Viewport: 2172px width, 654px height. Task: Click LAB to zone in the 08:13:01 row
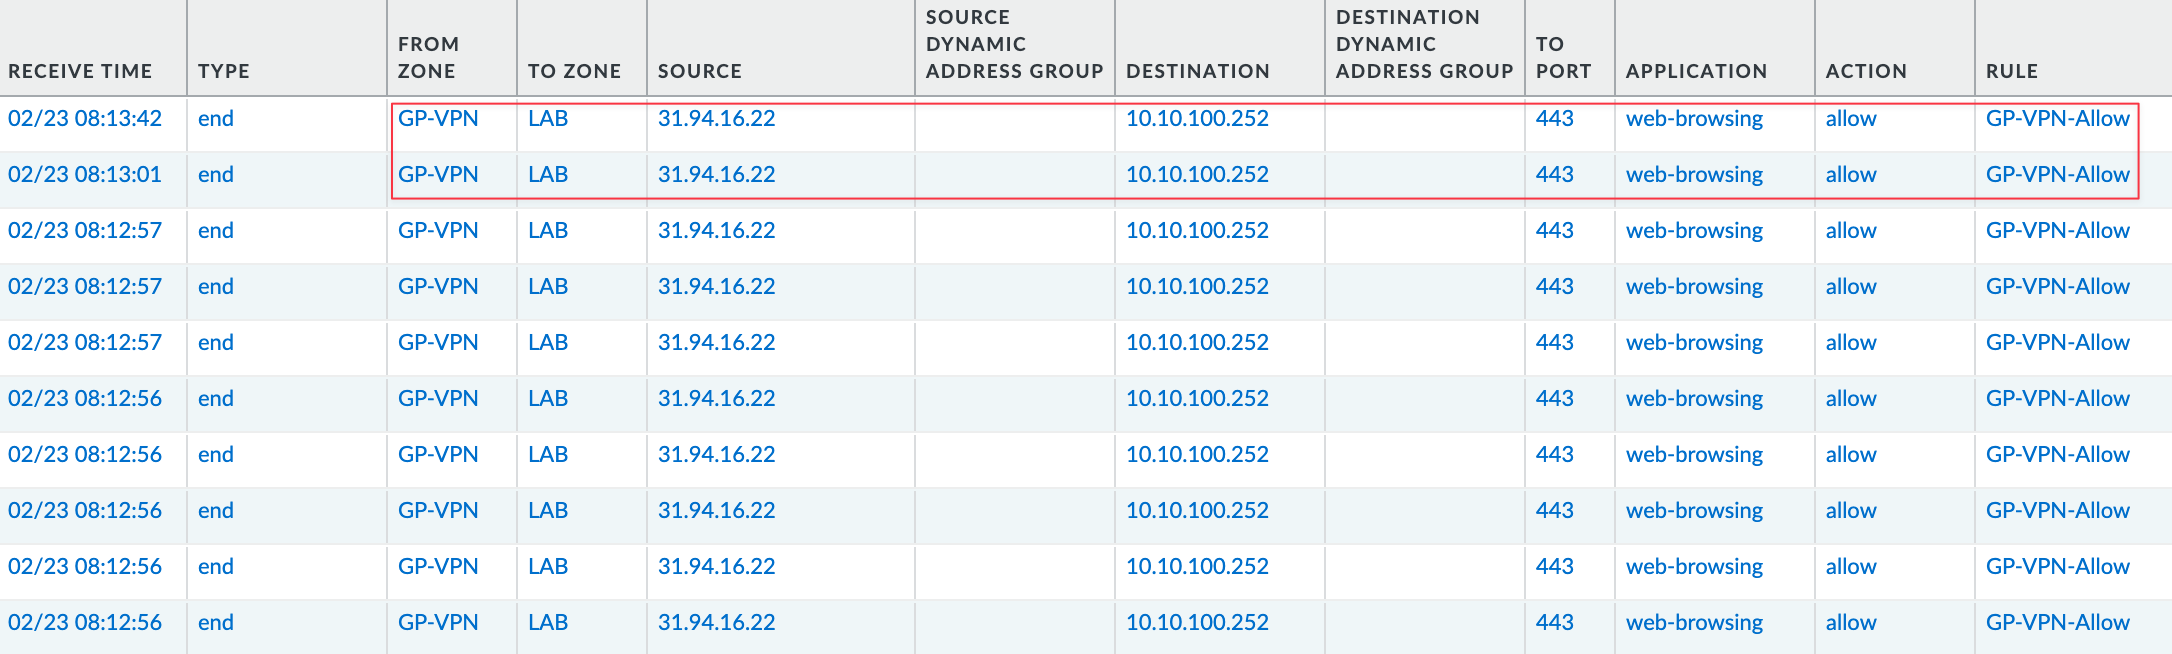tap(548, 174)
